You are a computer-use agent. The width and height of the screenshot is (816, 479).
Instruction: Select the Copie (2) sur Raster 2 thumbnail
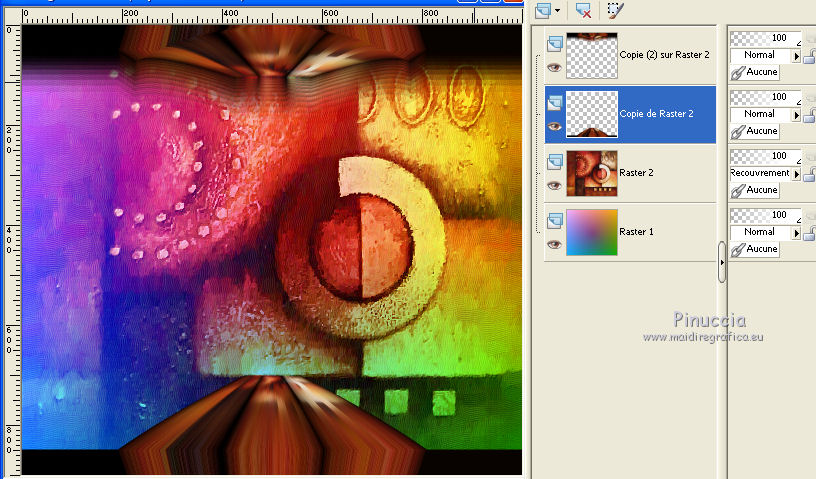tap(592, 56)
